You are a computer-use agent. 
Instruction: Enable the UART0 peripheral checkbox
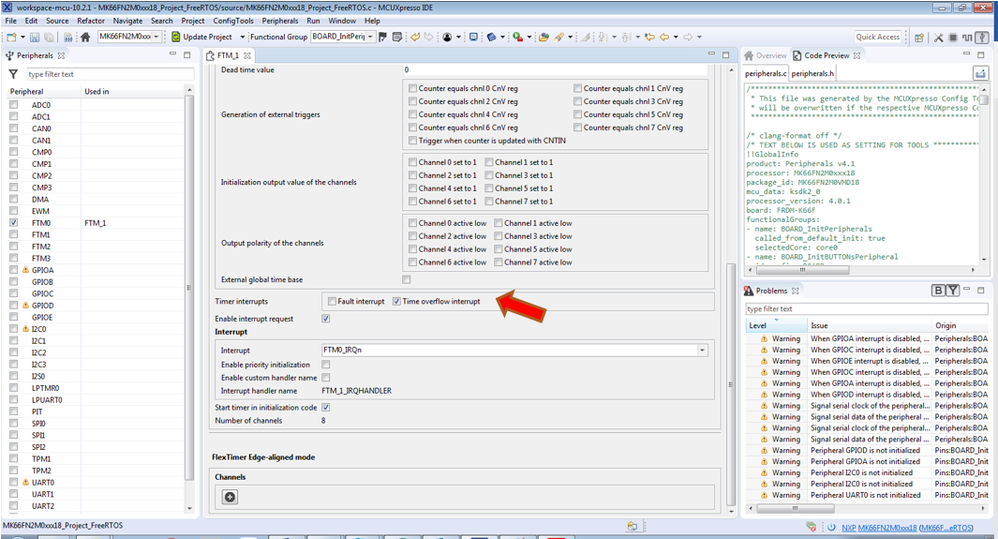[13, 482]
